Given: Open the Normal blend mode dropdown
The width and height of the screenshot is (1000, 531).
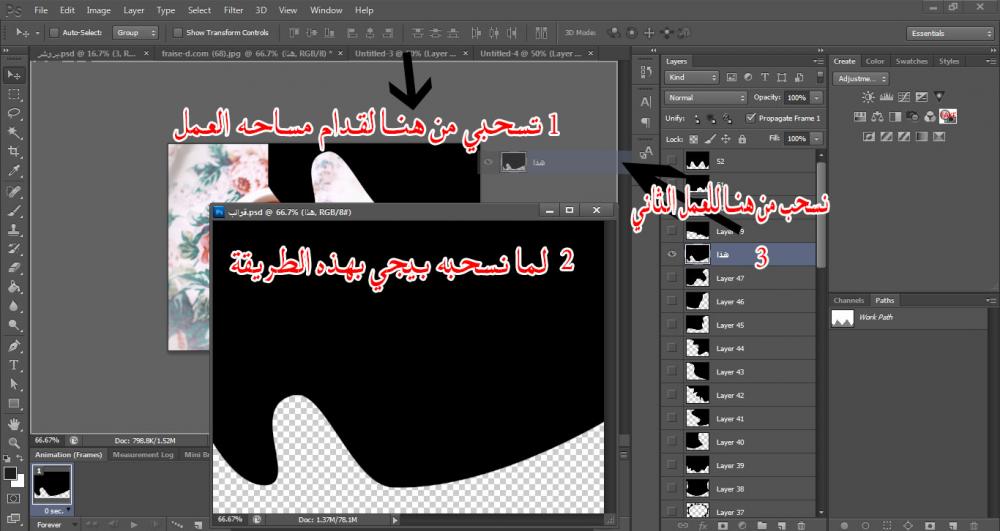Looking at the screenshot, I should (x=706, y=98).
